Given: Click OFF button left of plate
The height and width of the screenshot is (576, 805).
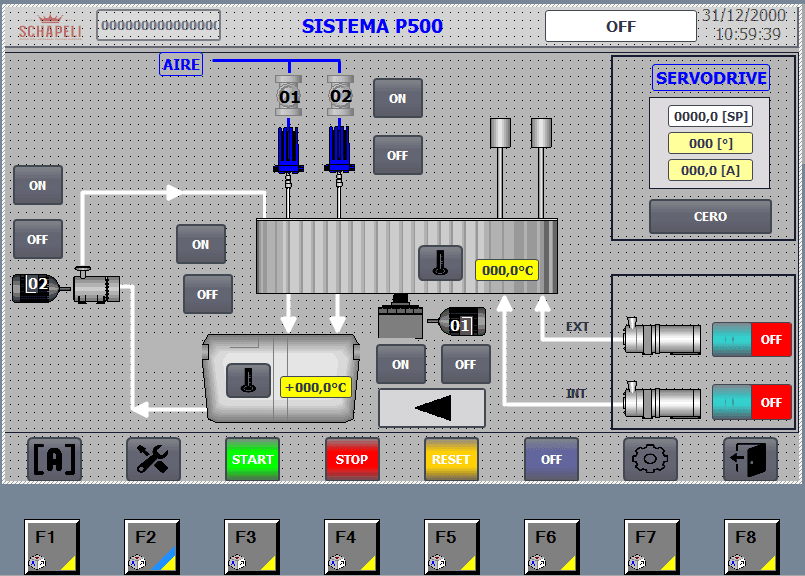Looking at the screenshot, I should tap(208, 294).
